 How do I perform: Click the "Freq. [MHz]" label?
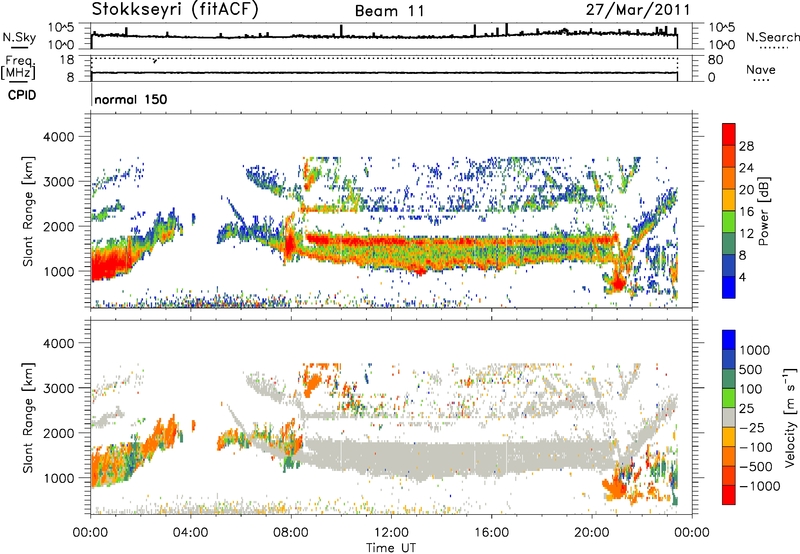(x=18, y=68)
